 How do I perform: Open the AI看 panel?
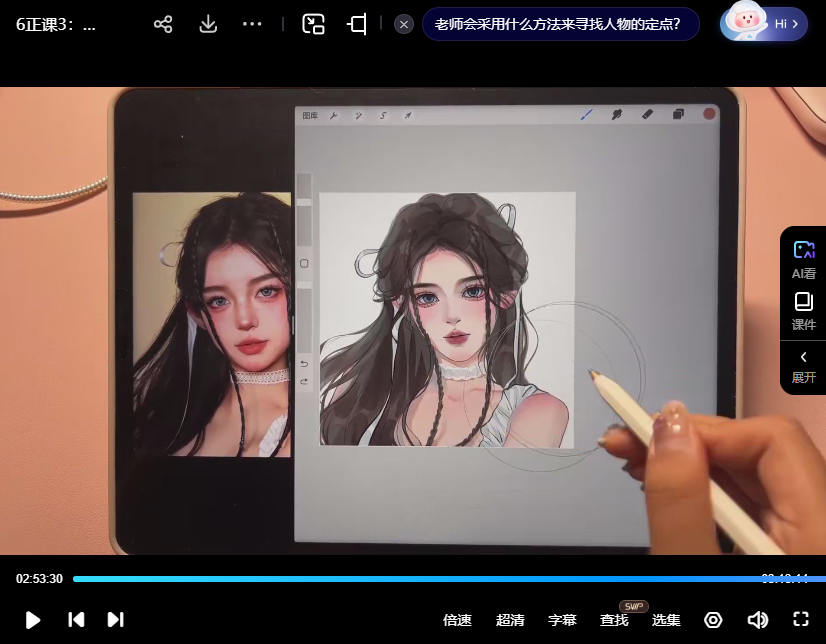point(803,259)
